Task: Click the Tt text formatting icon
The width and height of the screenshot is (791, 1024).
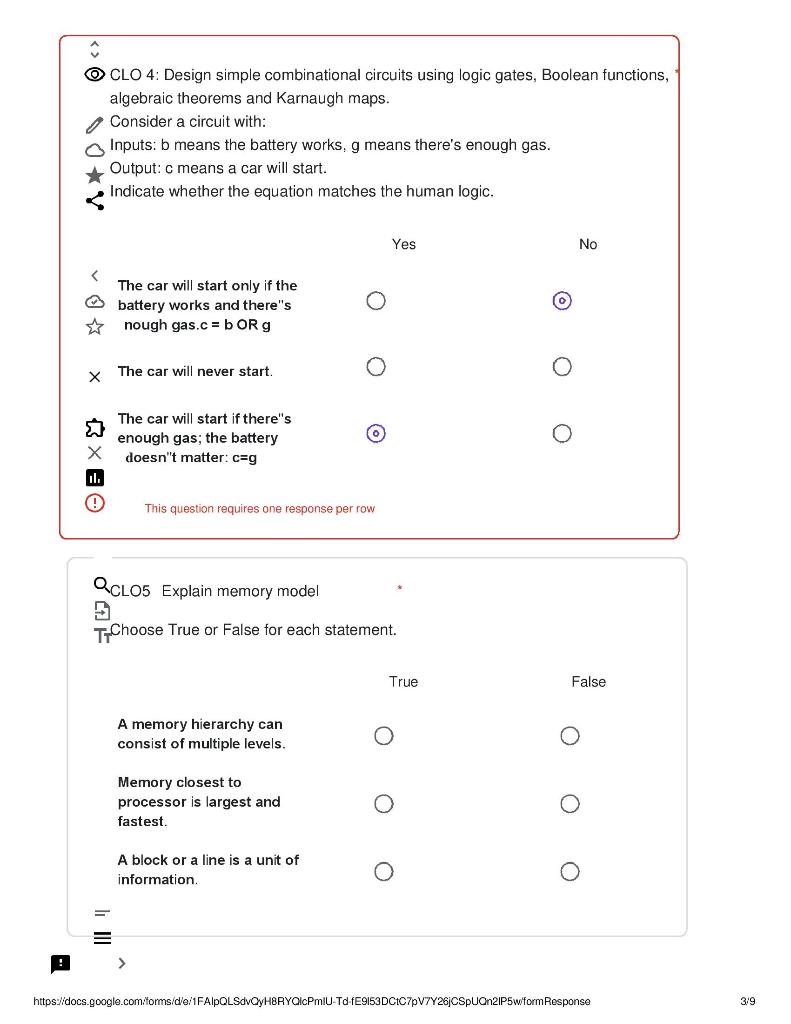Action: [103, 635]
